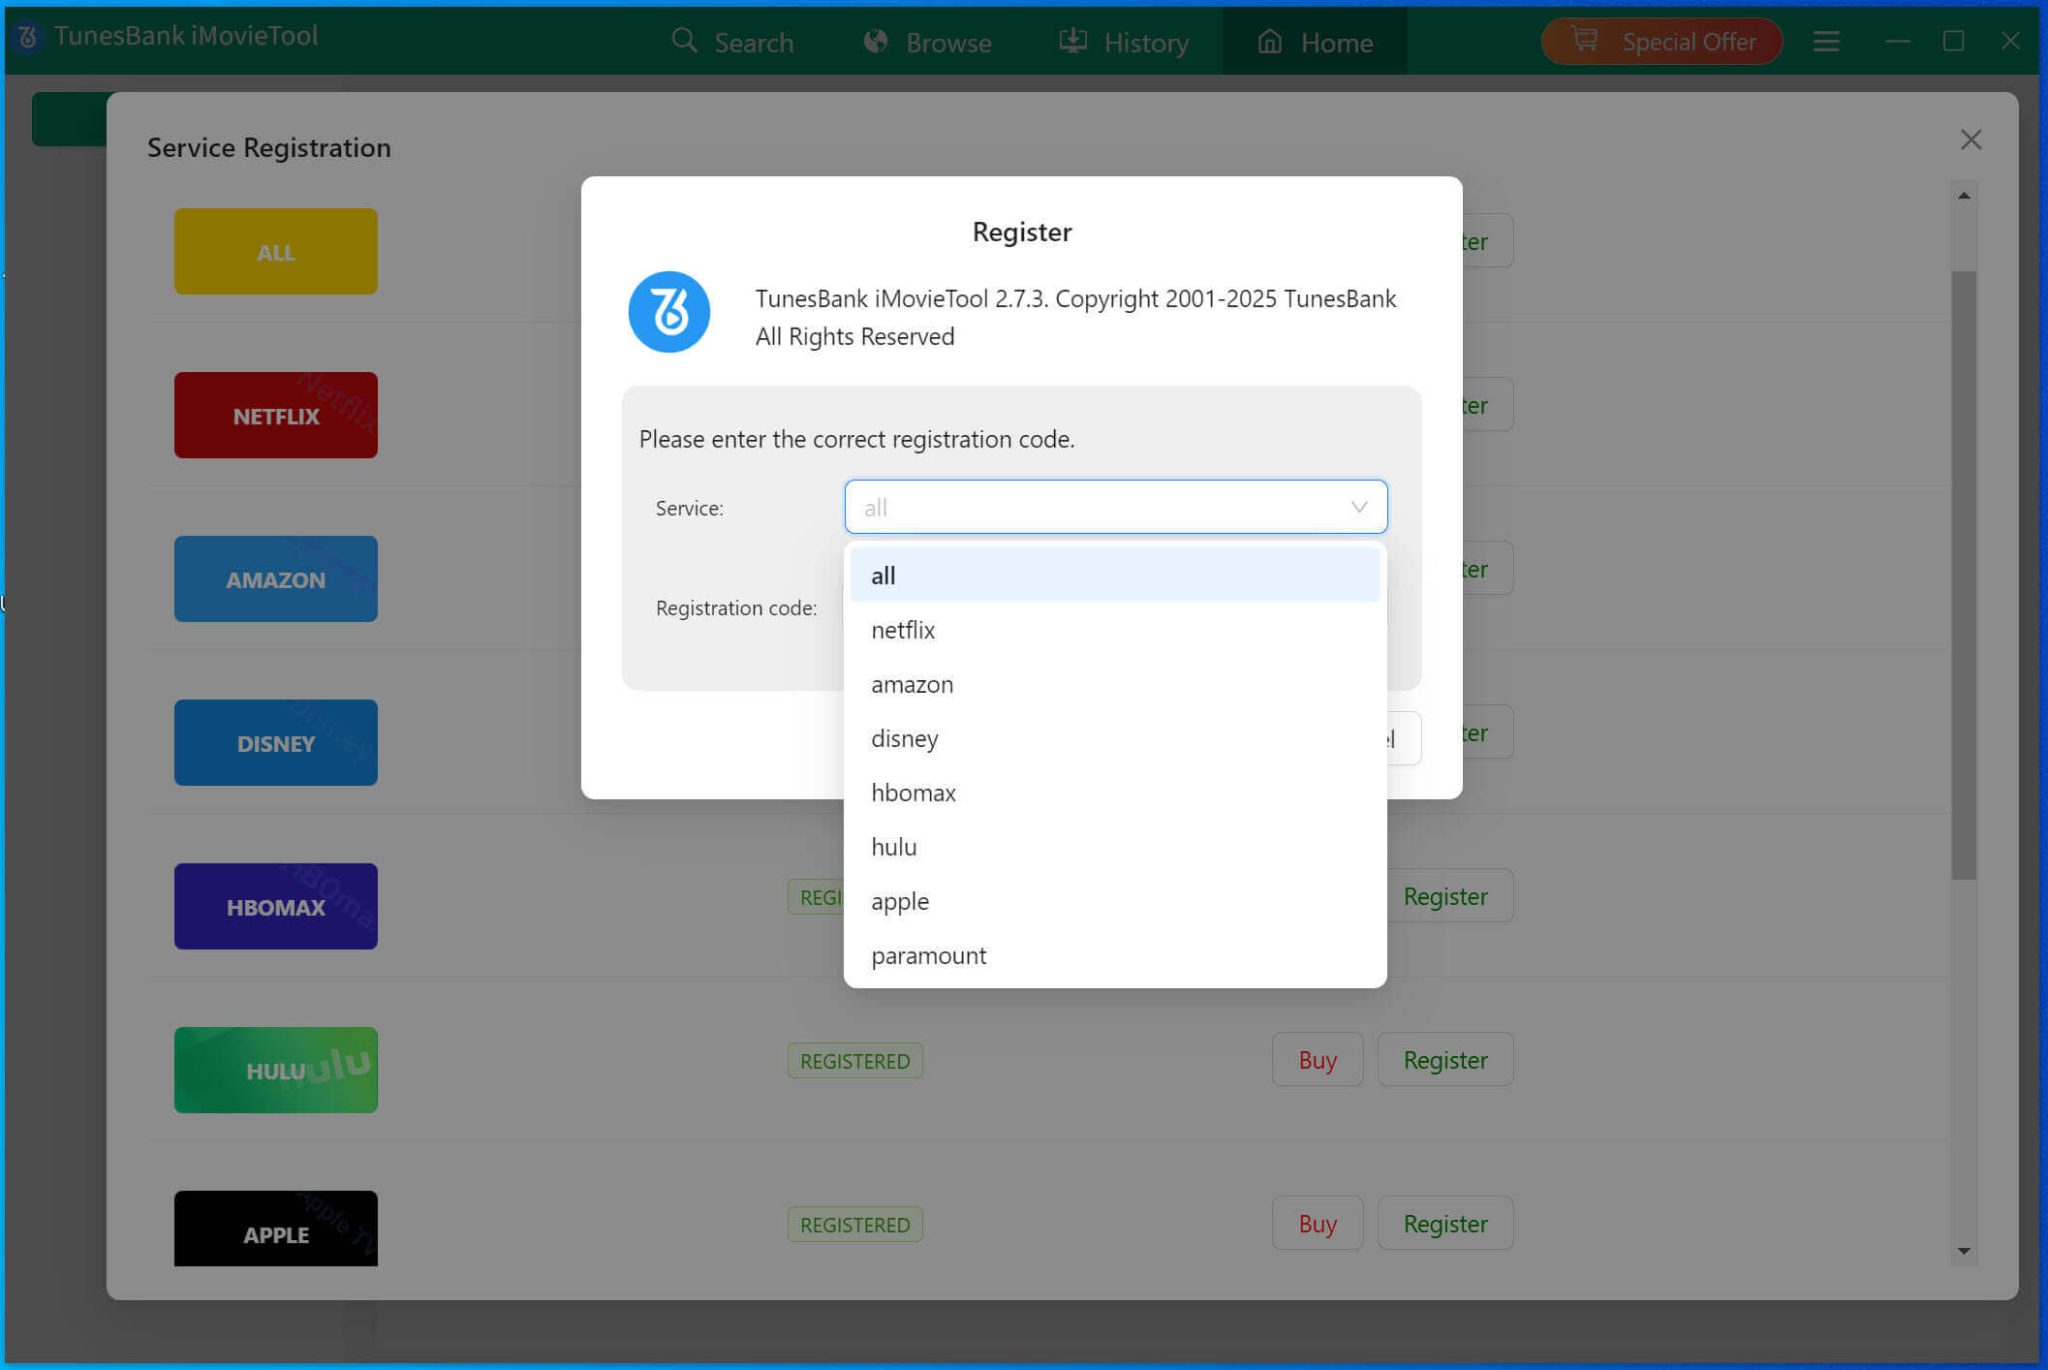Click the shopping cart icon on Special Offer
2048x1370 pixels.
coord(1588,41)
